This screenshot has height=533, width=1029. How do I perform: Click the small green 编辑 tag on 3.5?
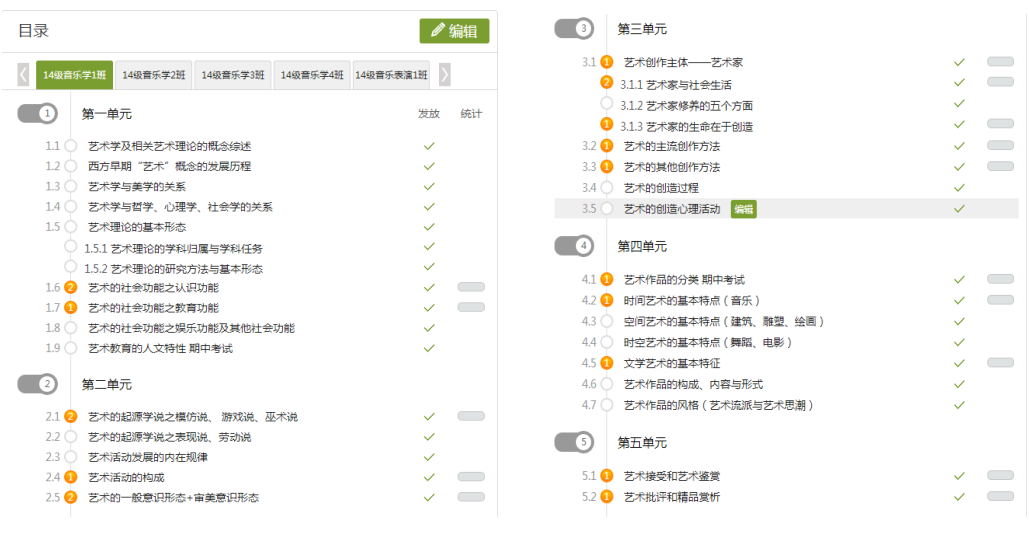click(x=743, y=209)
